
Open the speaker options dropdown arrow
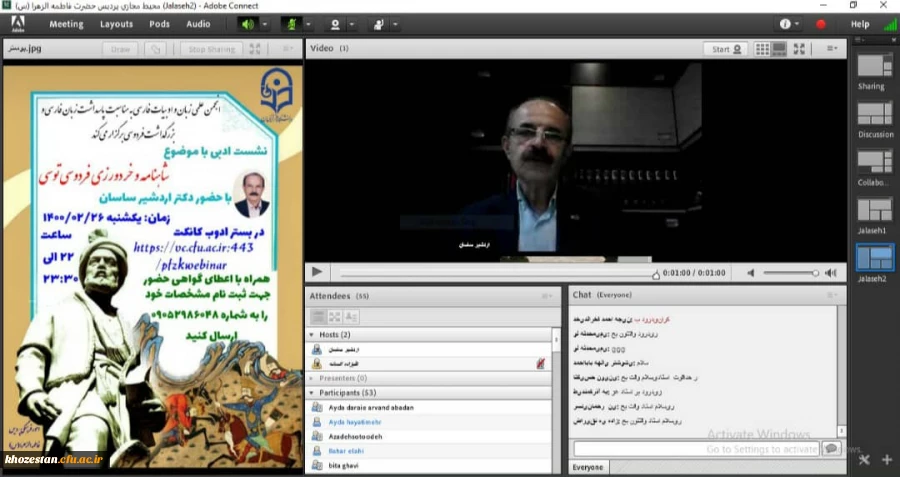click(x=264, y=24)
